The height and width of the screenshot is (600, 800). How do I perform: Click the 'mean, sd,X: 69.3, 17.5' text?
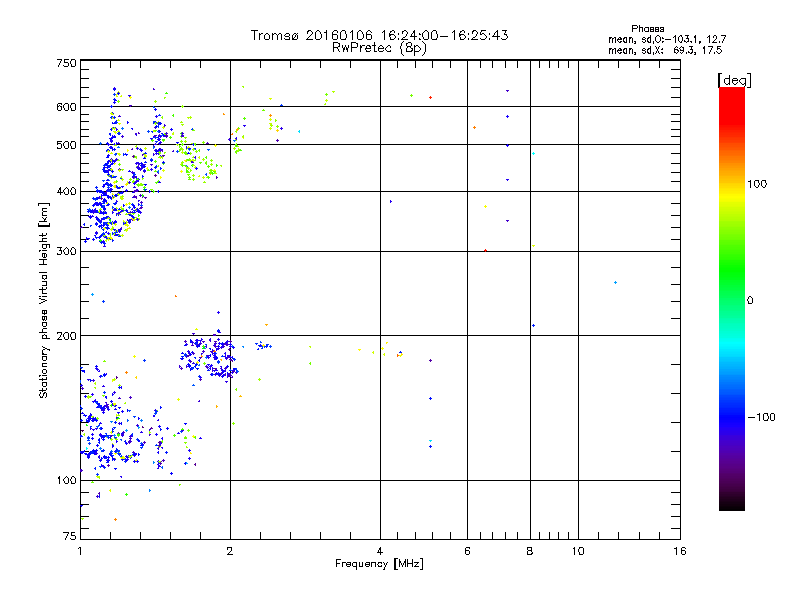[x=665, y=50]
